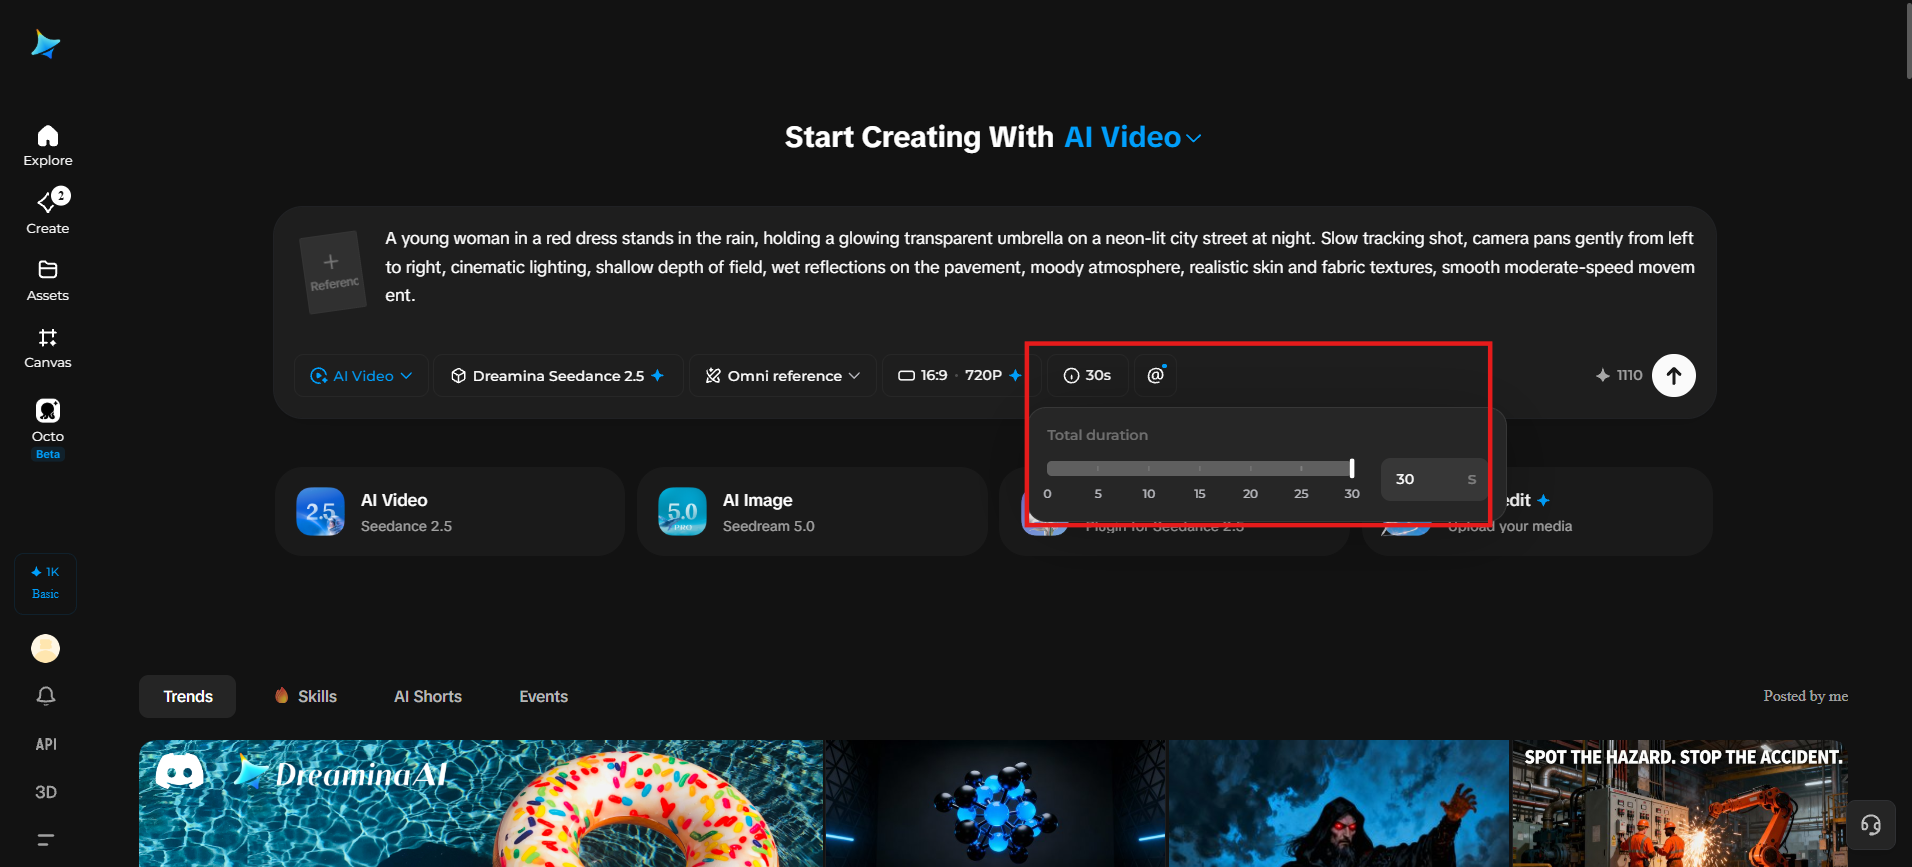The width and height of the screenshot is (1912, 867).
Task: Expand the sidebar menu at the bottom
Action: tap(46, 840)
